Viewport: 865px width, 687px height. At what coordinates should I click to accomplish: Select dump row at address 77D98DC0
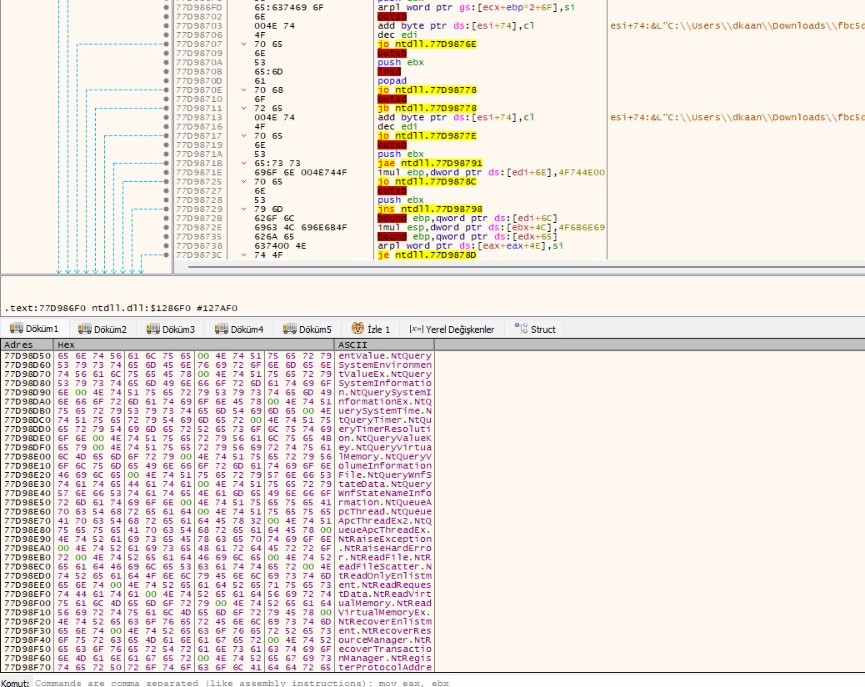coord(218,420)
